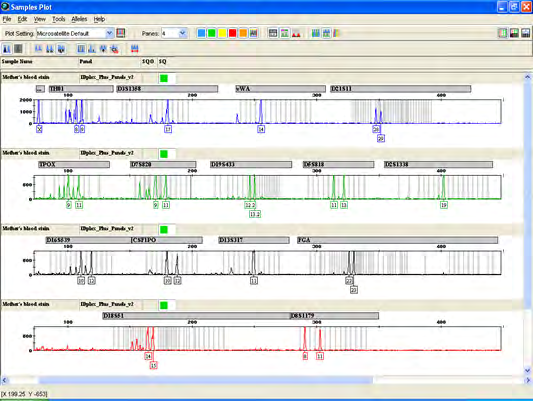This screenshot has height=401, width=533.
Task: Select the D16S539 marker header bar
Action: pyautogui.click(x=88, y=240)
